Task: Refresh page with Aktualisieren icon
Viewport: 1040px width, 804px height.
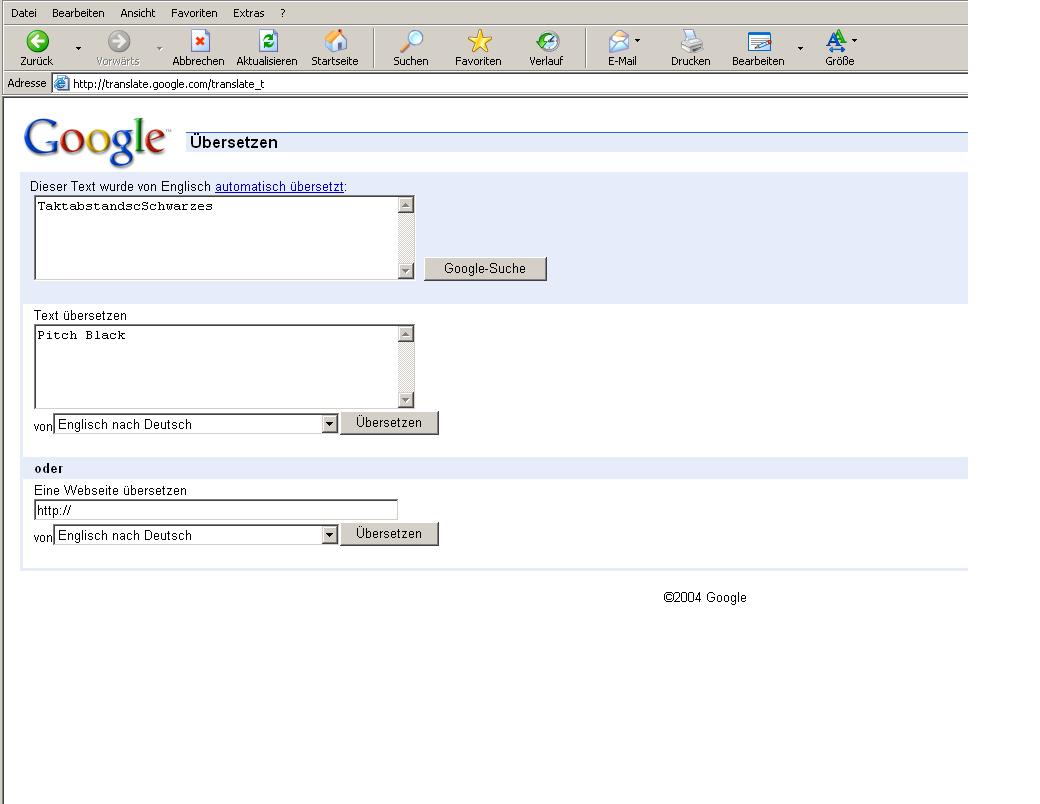Action: (267, 41)
